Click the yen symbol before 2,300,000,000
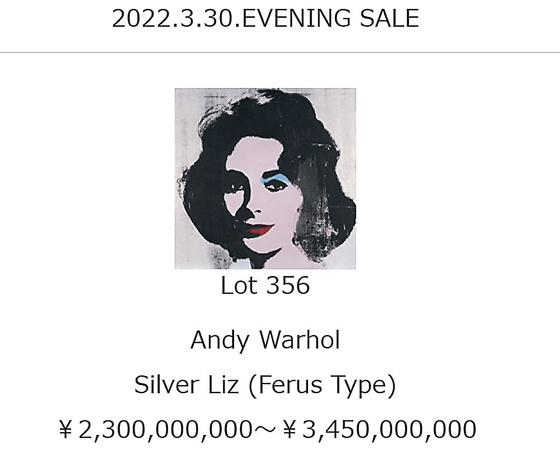560x473 pixels. 65,429
